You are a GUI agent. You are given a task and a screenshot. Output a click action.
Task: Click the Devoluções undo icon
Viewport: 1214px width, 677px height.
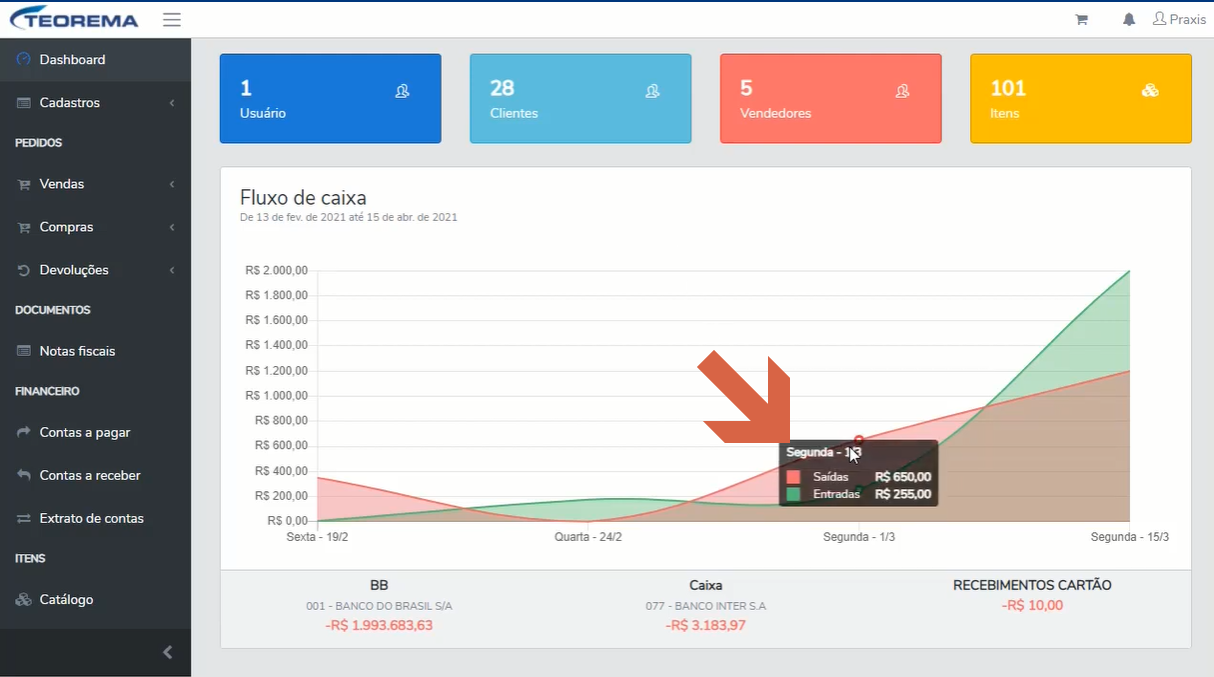click(x=24, y=270)
